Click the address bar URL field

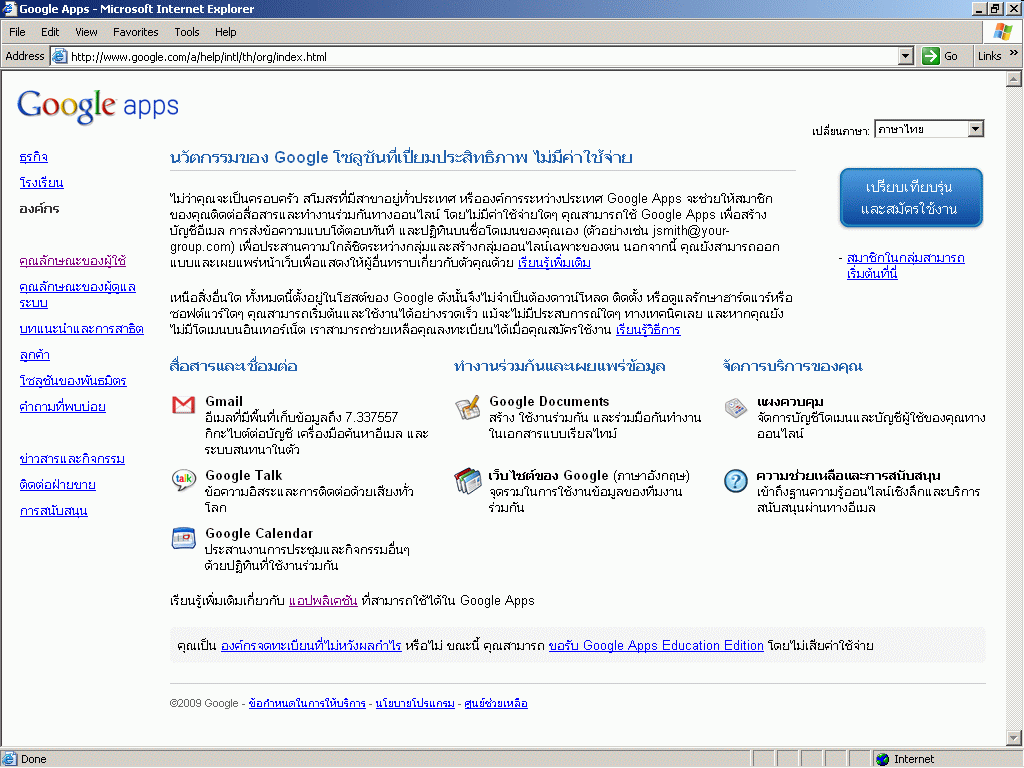click(x=480, y=57)
